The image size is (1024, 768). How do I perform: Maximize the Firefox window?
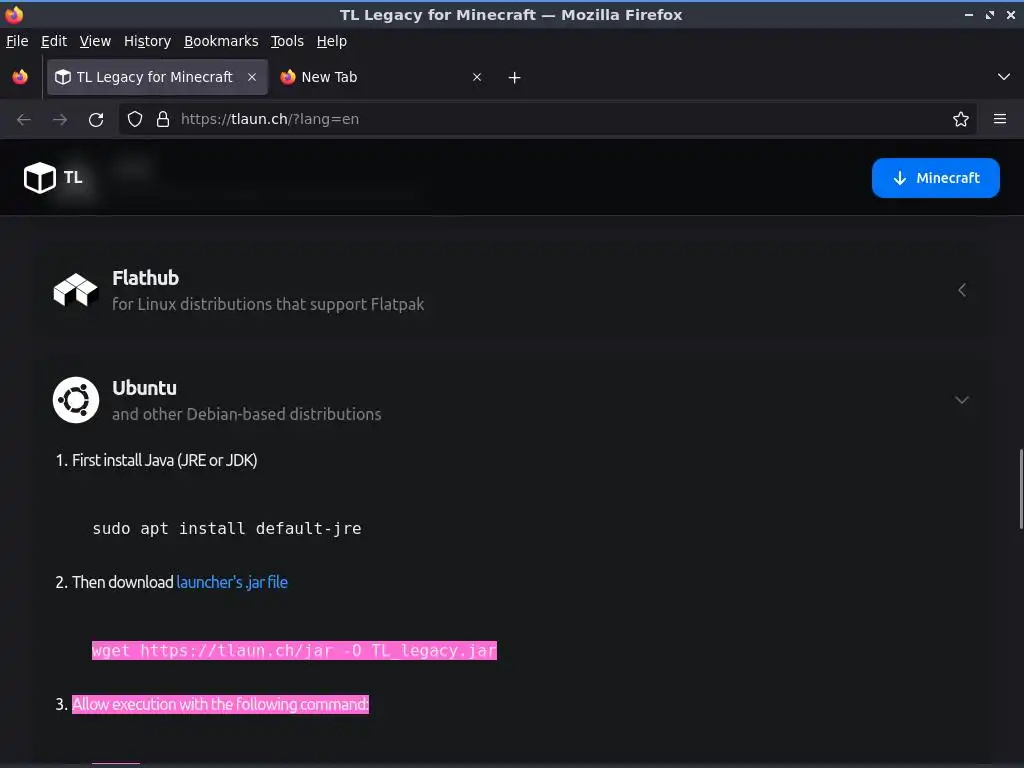tap(990, 14)
